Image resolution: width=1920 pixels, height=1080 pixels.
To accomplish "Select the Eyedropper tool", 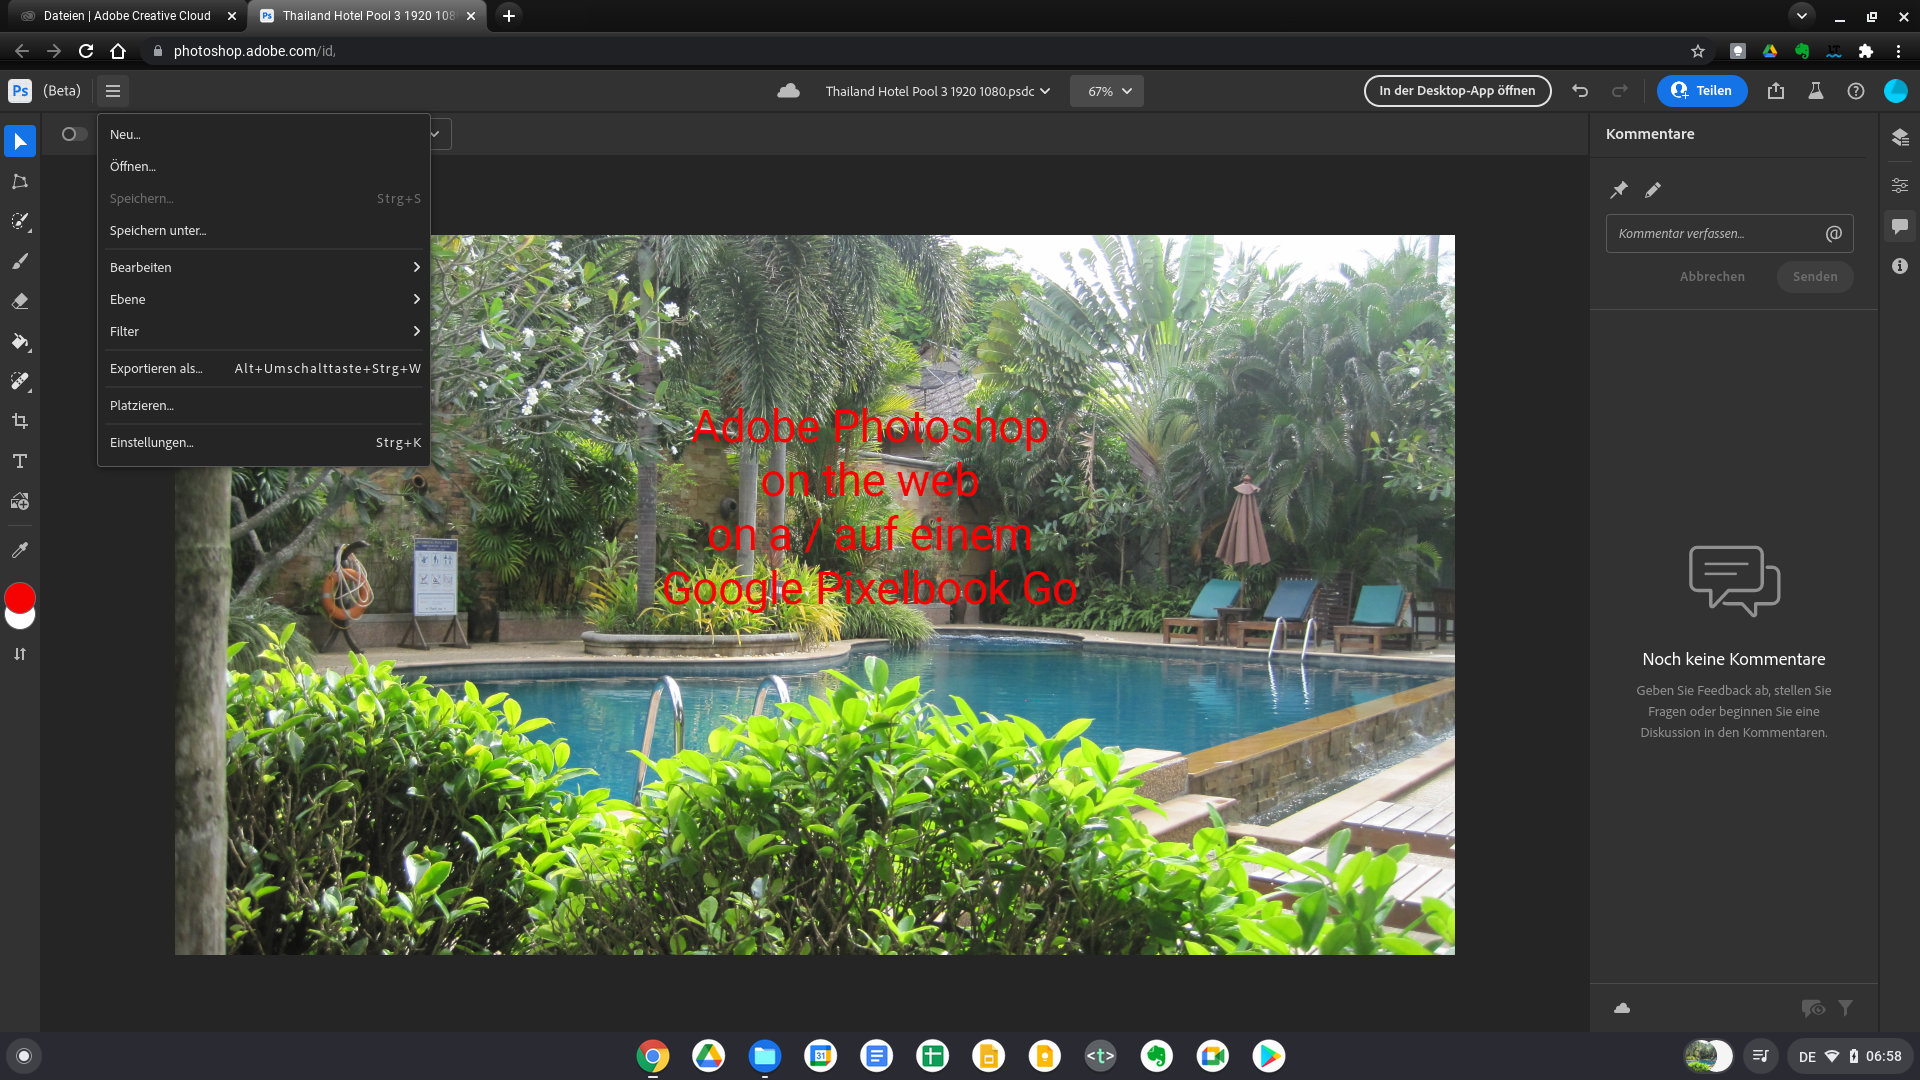I will (x=20, y=550).
